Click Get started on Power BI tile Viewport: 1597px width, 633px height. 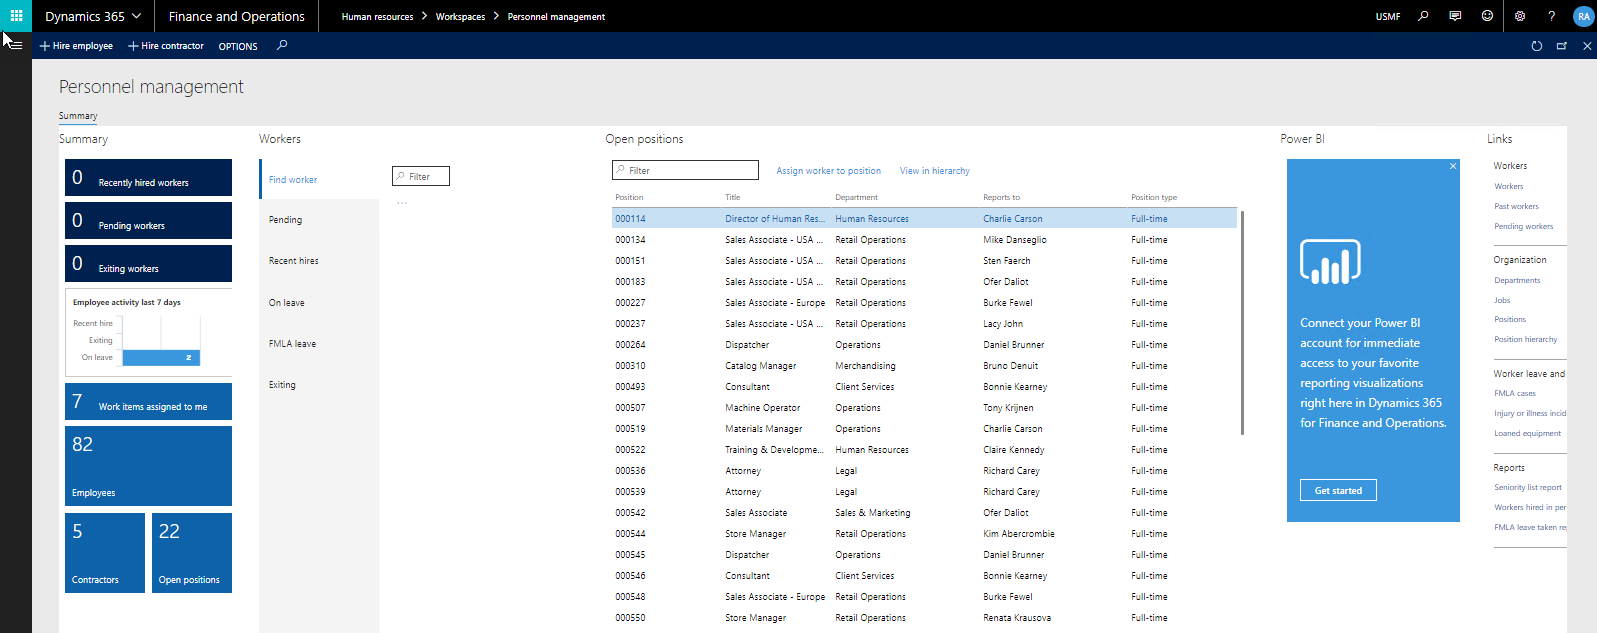tap(1338, 490)
